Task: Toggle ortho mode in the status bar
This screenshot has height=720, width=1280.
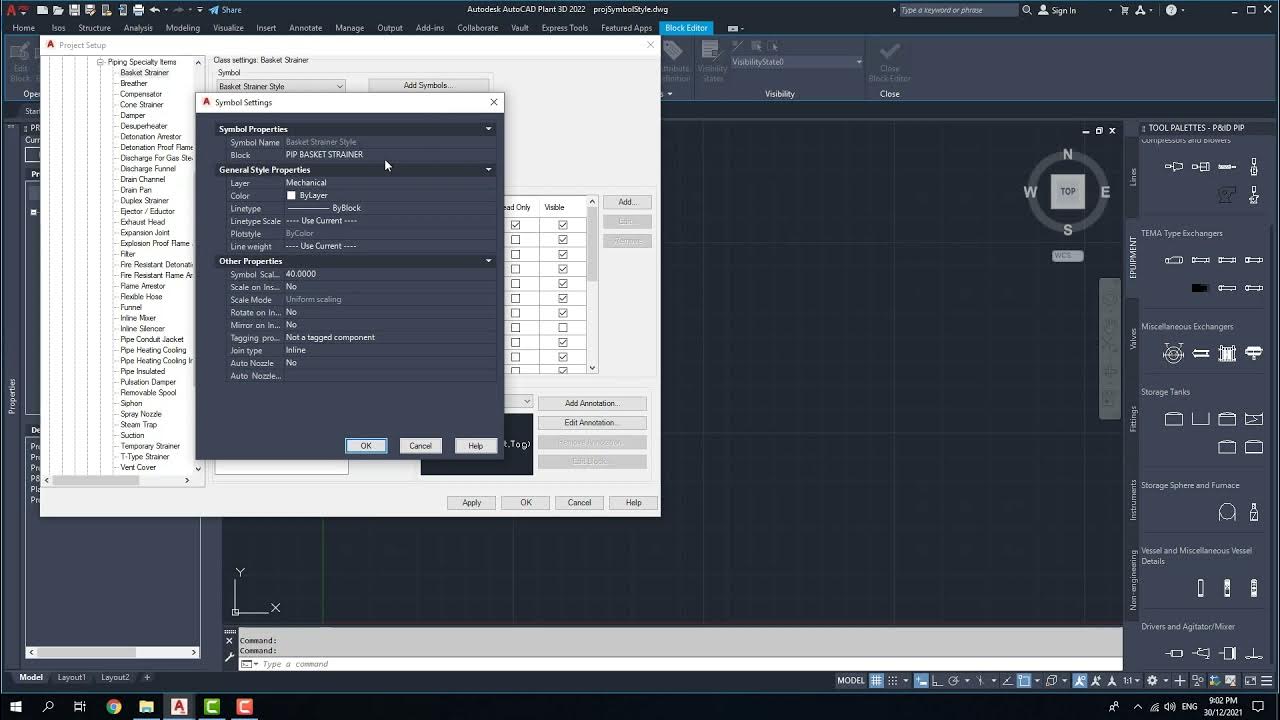Action: pos(937,681)
